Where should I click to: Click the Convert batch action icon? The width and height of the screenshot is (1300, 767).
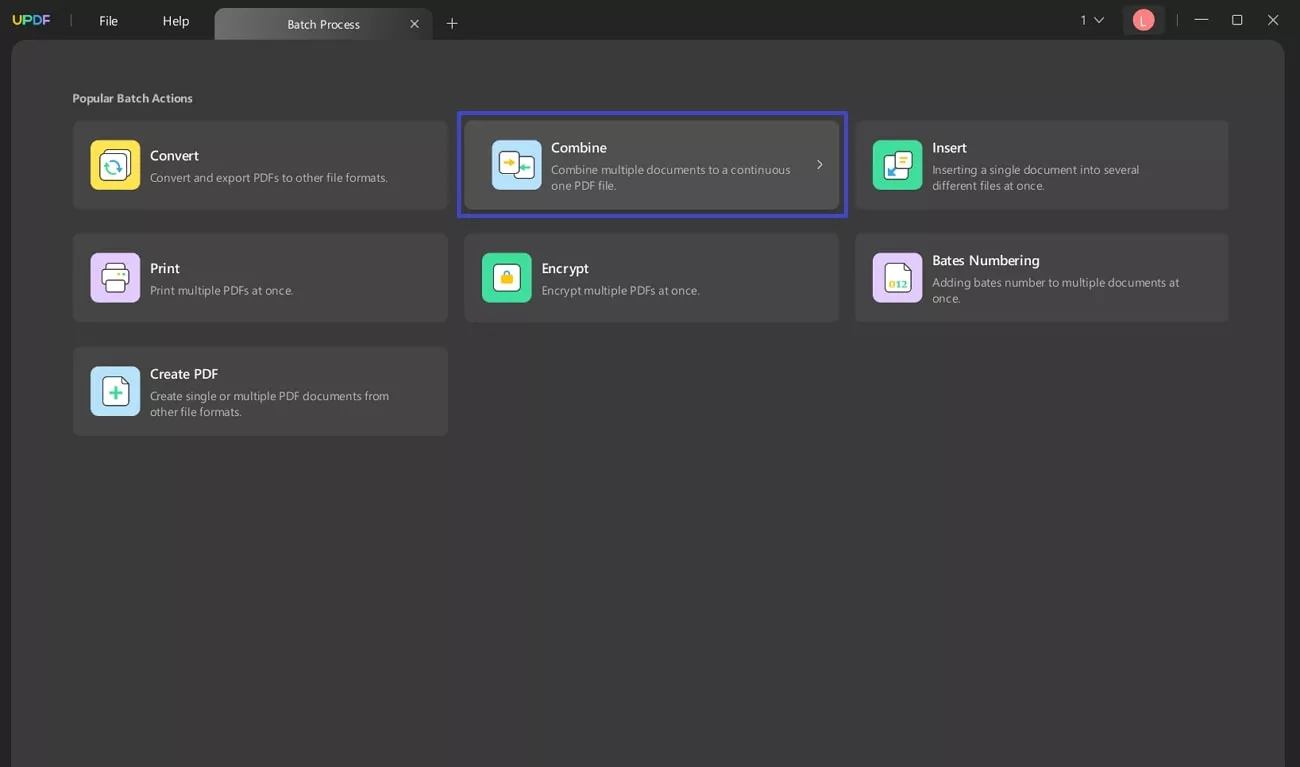tap(115, 165)
